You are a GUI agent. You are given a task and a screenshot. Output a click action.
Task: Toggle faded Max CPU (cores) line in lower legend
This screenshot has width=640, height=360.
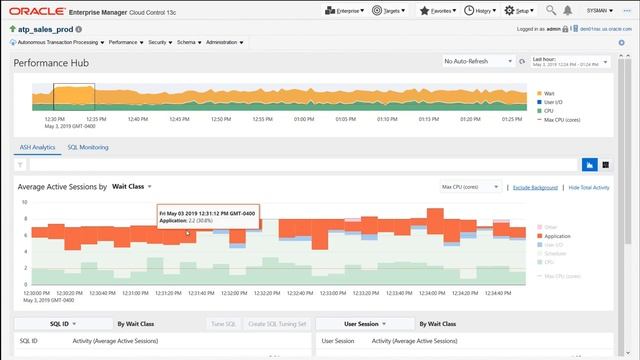pyautogui.click(x=558, y=276)
